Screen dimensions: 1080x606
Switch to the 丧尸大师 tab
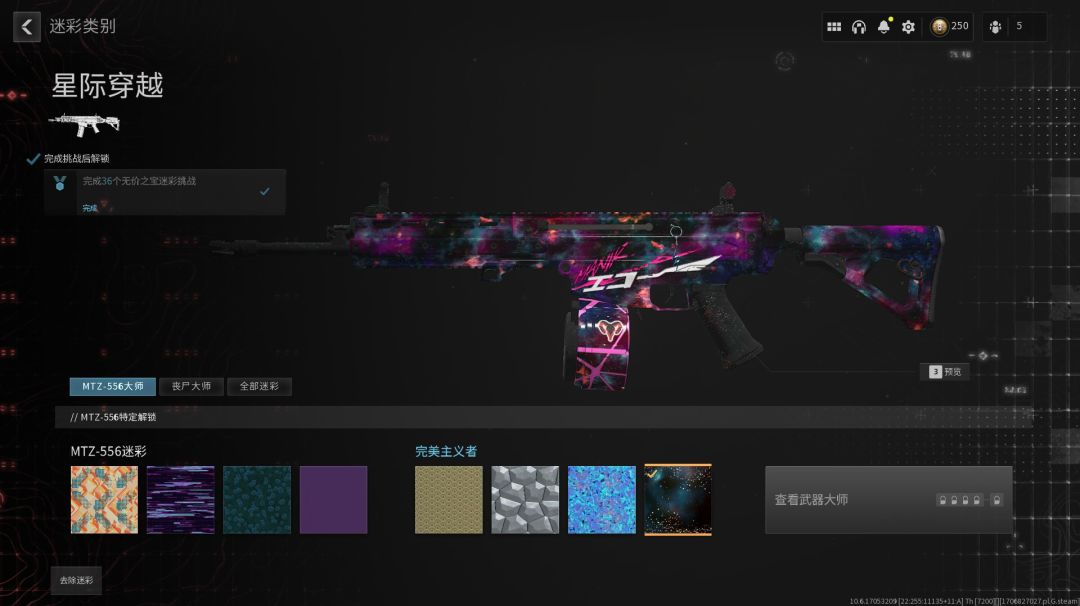coord(191,386)
